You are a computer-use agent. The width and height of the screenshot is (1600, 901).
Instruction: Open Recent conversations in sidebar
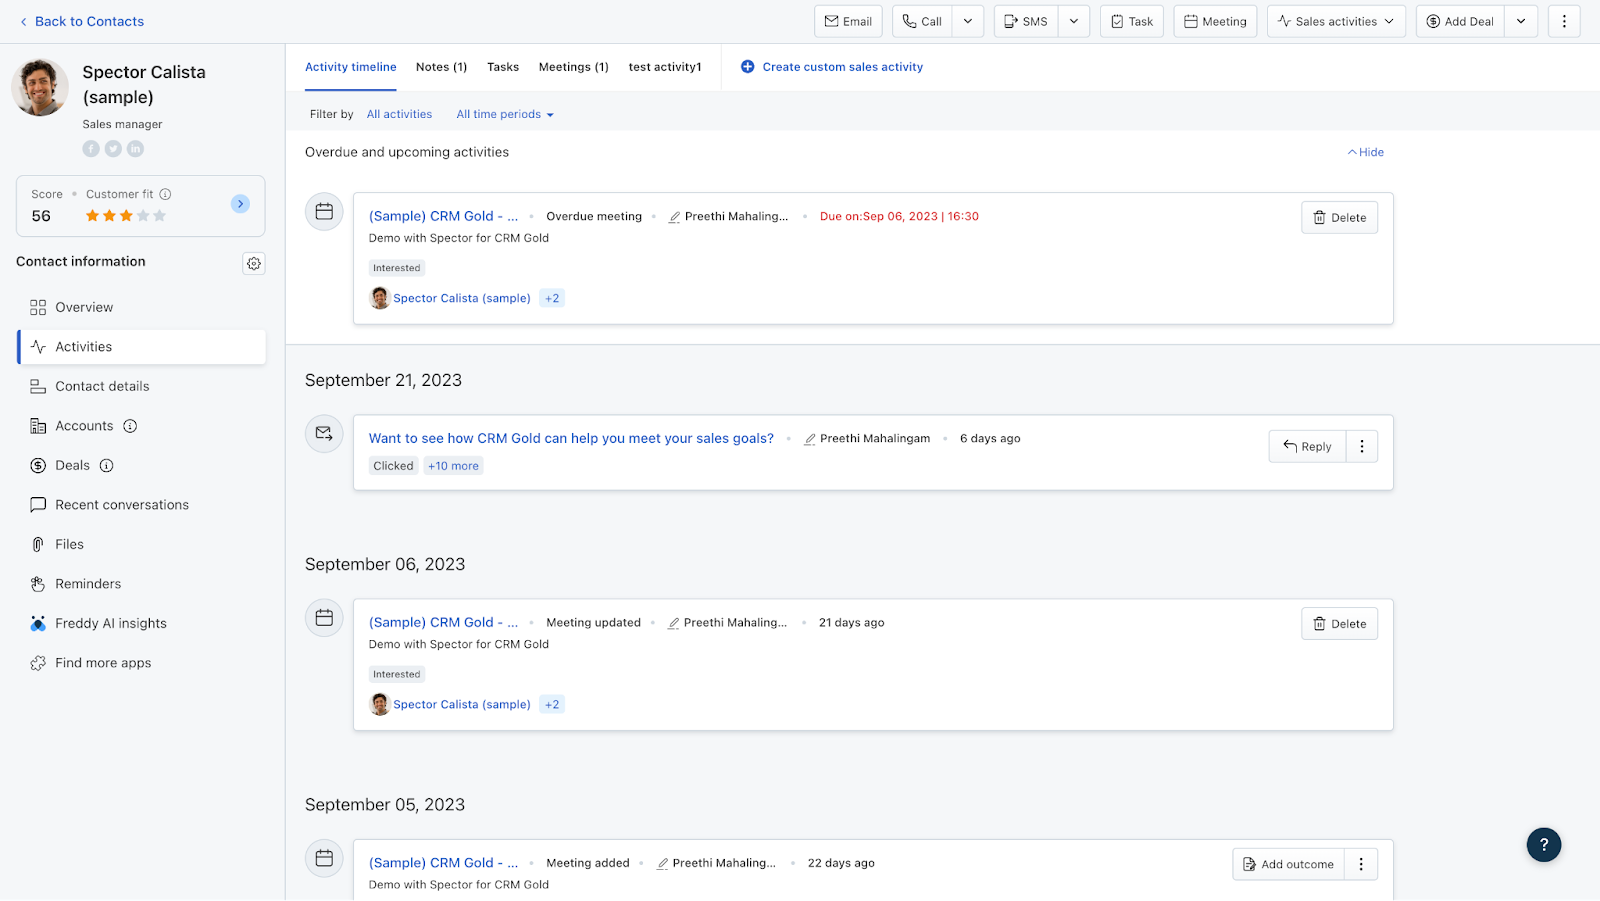[141, 505]
